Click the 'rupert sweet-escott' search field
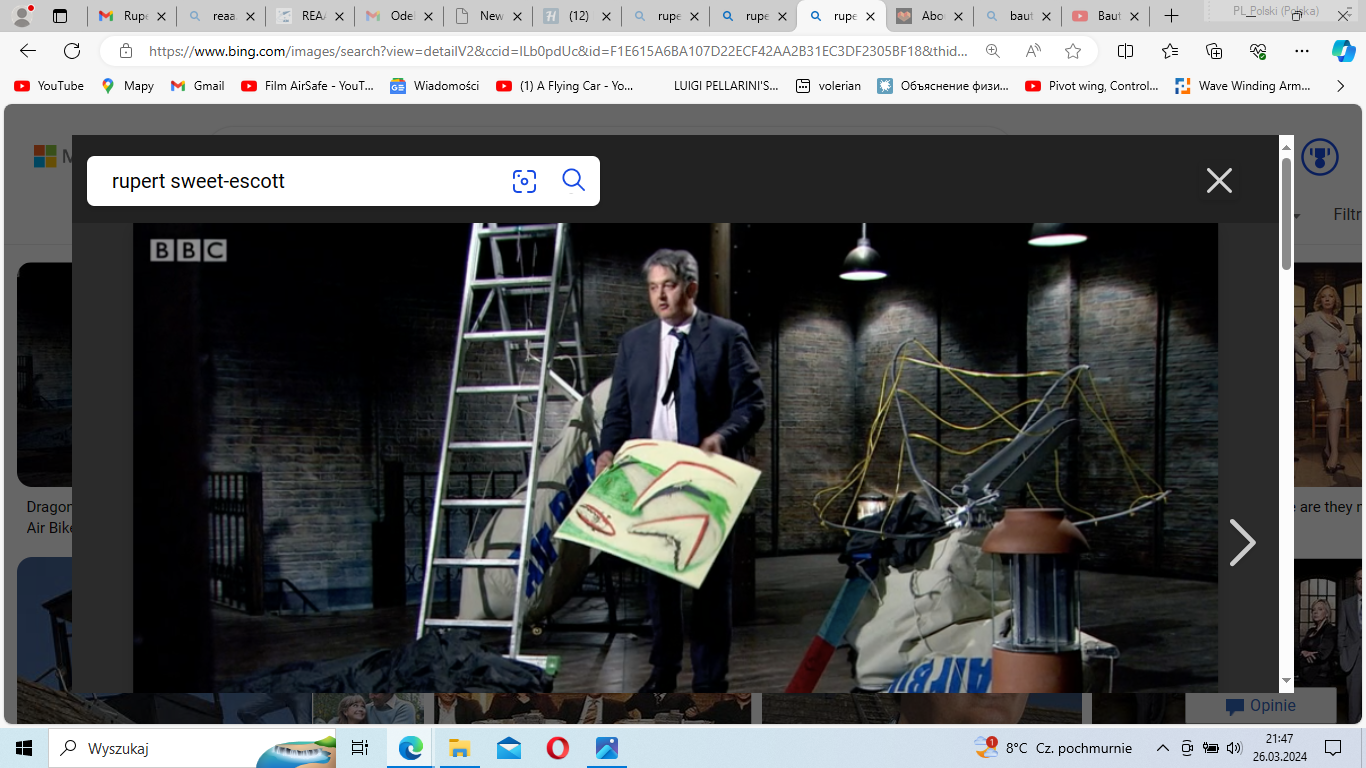 coord(300,181)
